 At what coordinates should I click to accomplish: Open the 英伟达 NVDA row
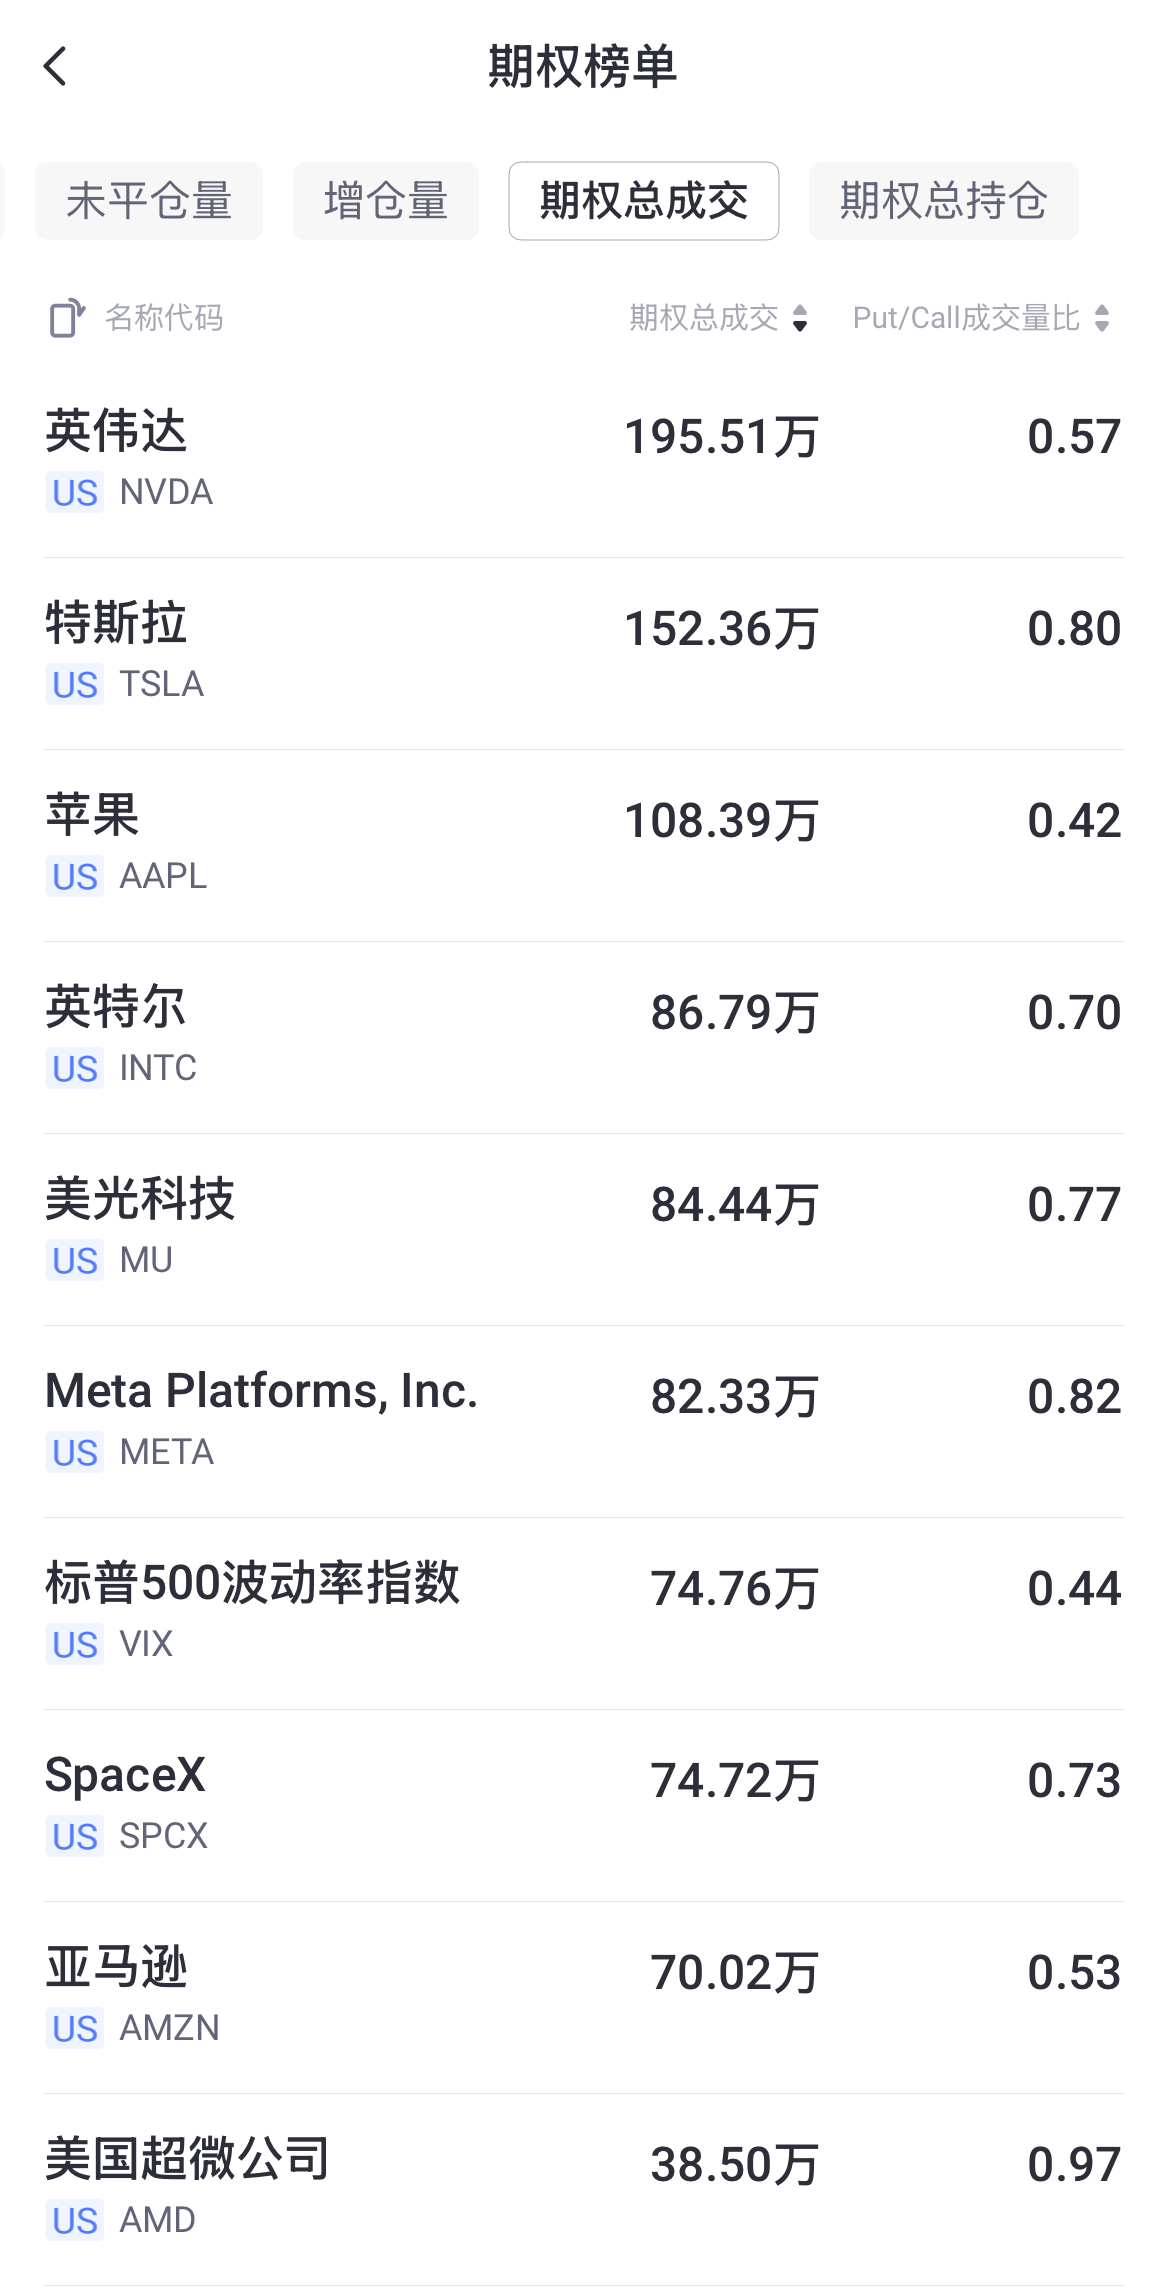coord(584,462)
